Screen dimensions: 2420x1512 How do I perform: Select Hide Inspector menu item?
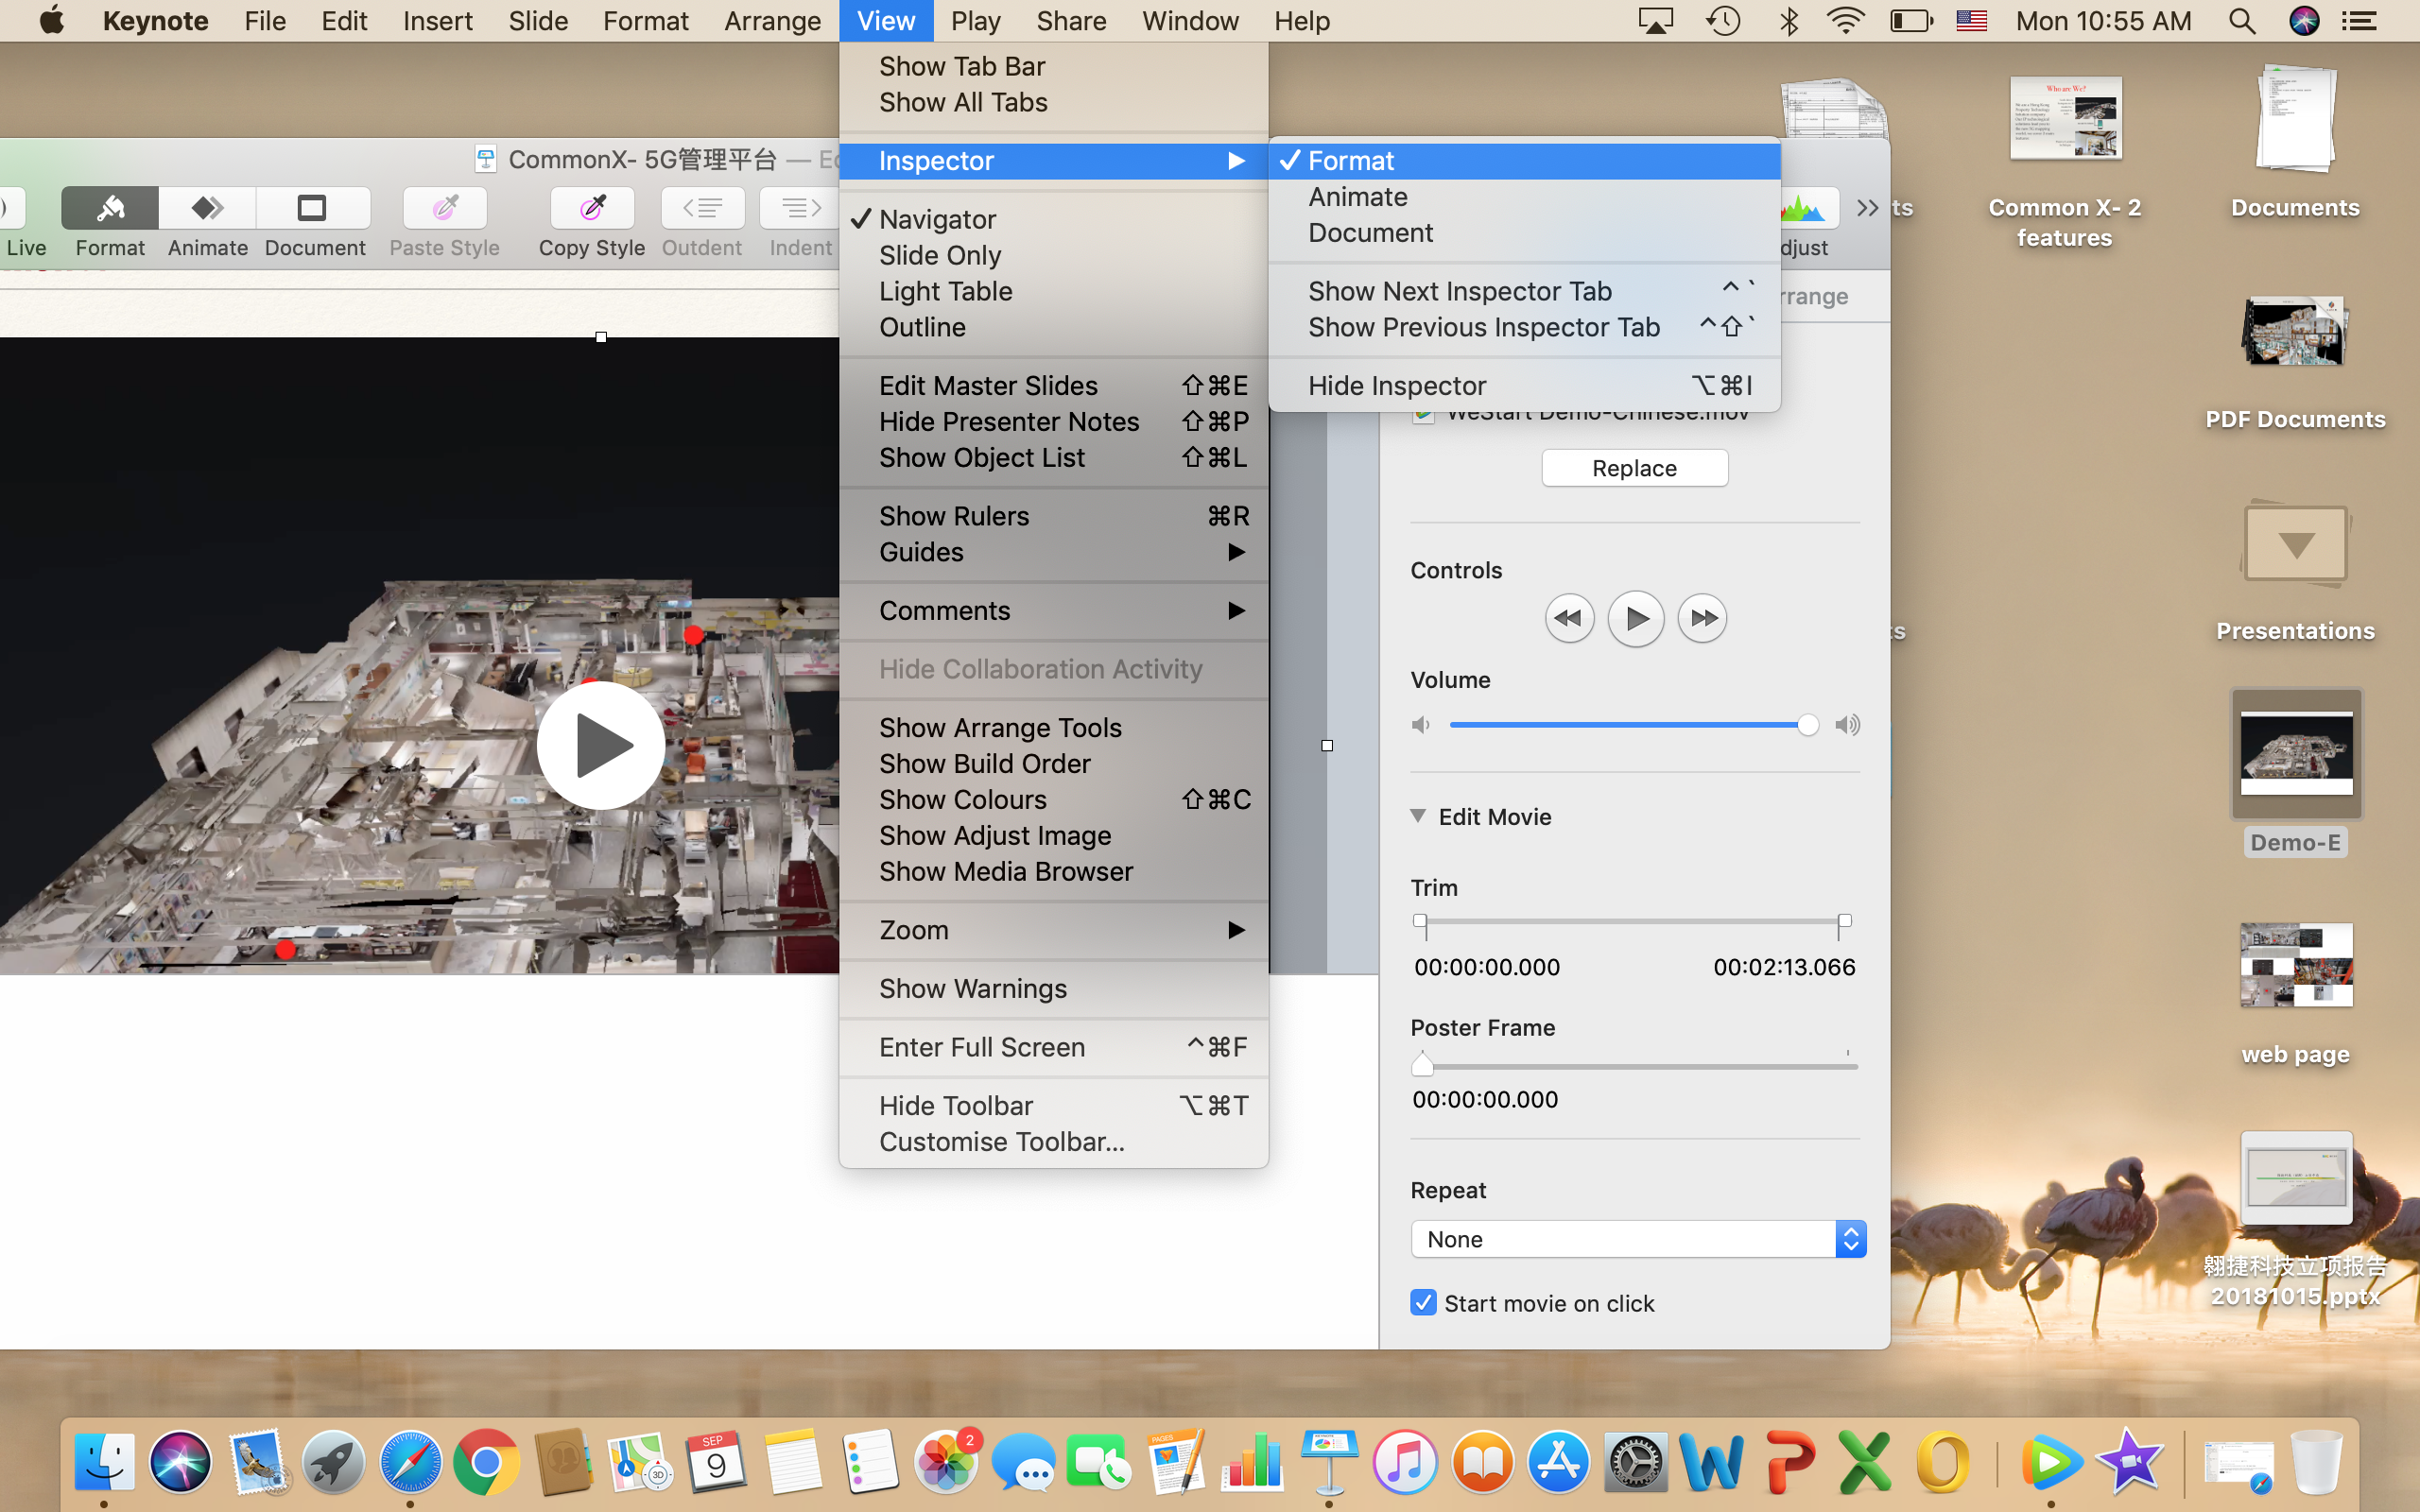(x=1396, y=386)
